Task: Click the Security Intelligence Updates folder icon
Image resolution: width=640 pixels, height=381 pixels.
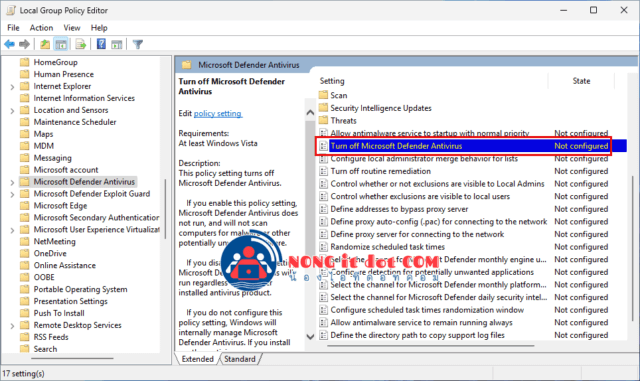Action: pyautogui.click(x=323, y=108)
